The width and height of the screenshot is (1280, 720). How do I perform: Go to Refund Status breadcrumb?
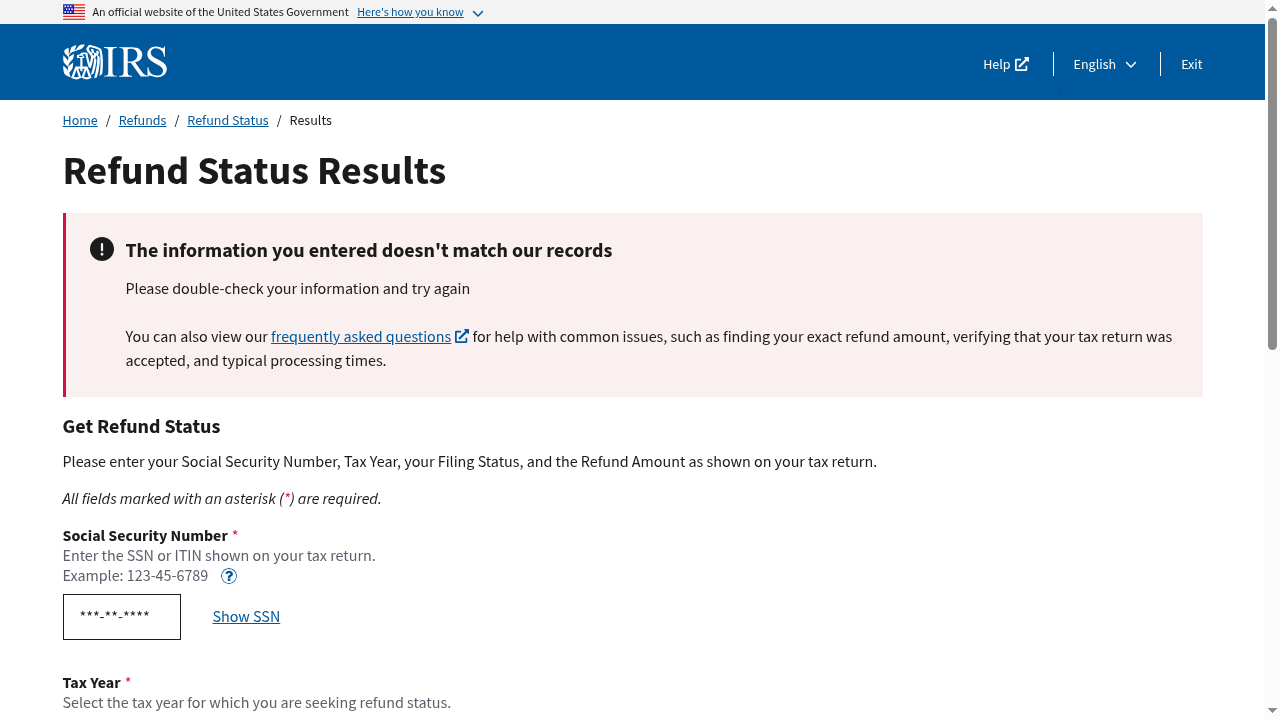click(x=228, y=120)
